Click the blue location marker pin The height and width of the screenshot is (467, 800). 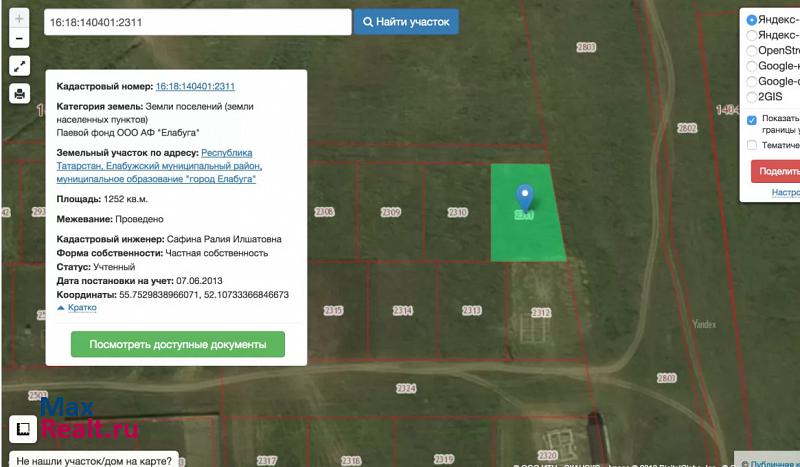pos(524,198)
